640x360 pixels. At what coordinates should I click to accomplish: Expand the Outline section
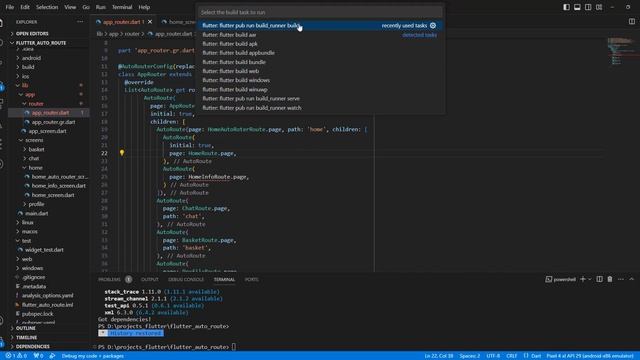pyautogui.click(x=26, y=328)
